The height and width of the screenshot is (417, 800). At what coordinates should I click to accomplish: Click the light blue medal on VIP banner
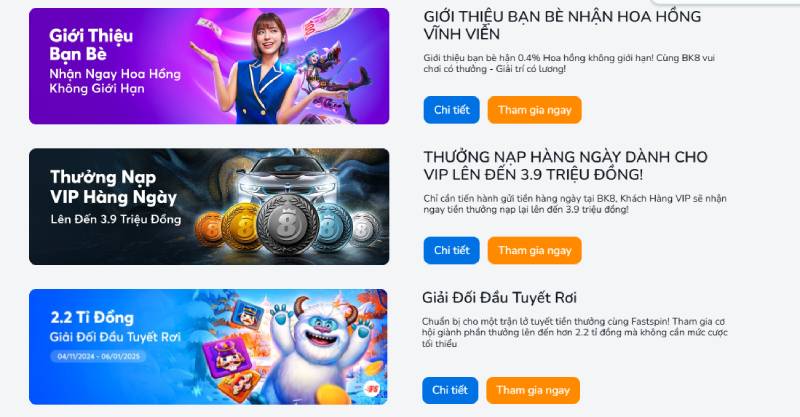click(x=332, y=228)
